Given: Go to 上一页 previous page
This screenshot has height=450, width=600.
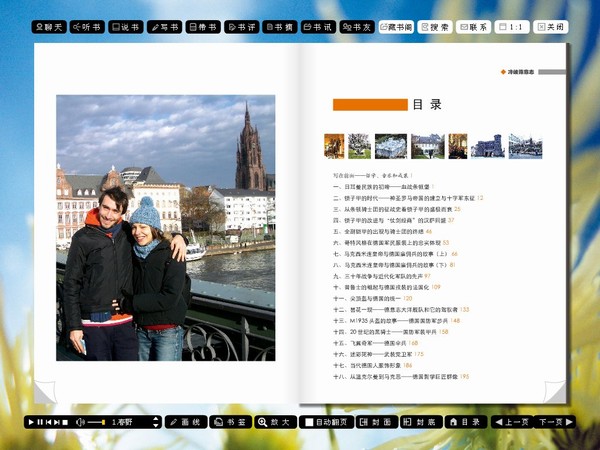Looking at the screenshot, I should click(512, 422).
